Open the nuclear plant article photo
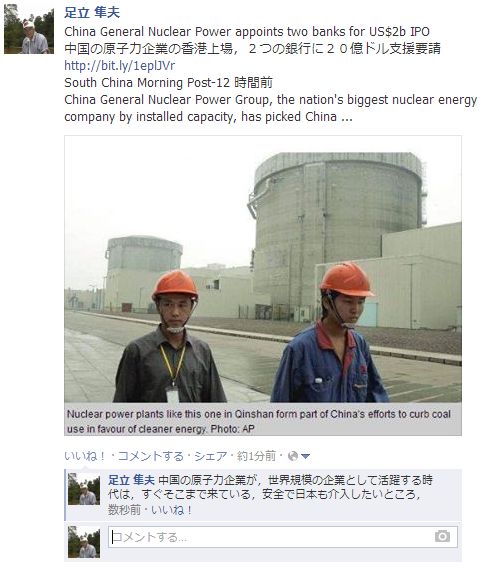 click(263, 269)
